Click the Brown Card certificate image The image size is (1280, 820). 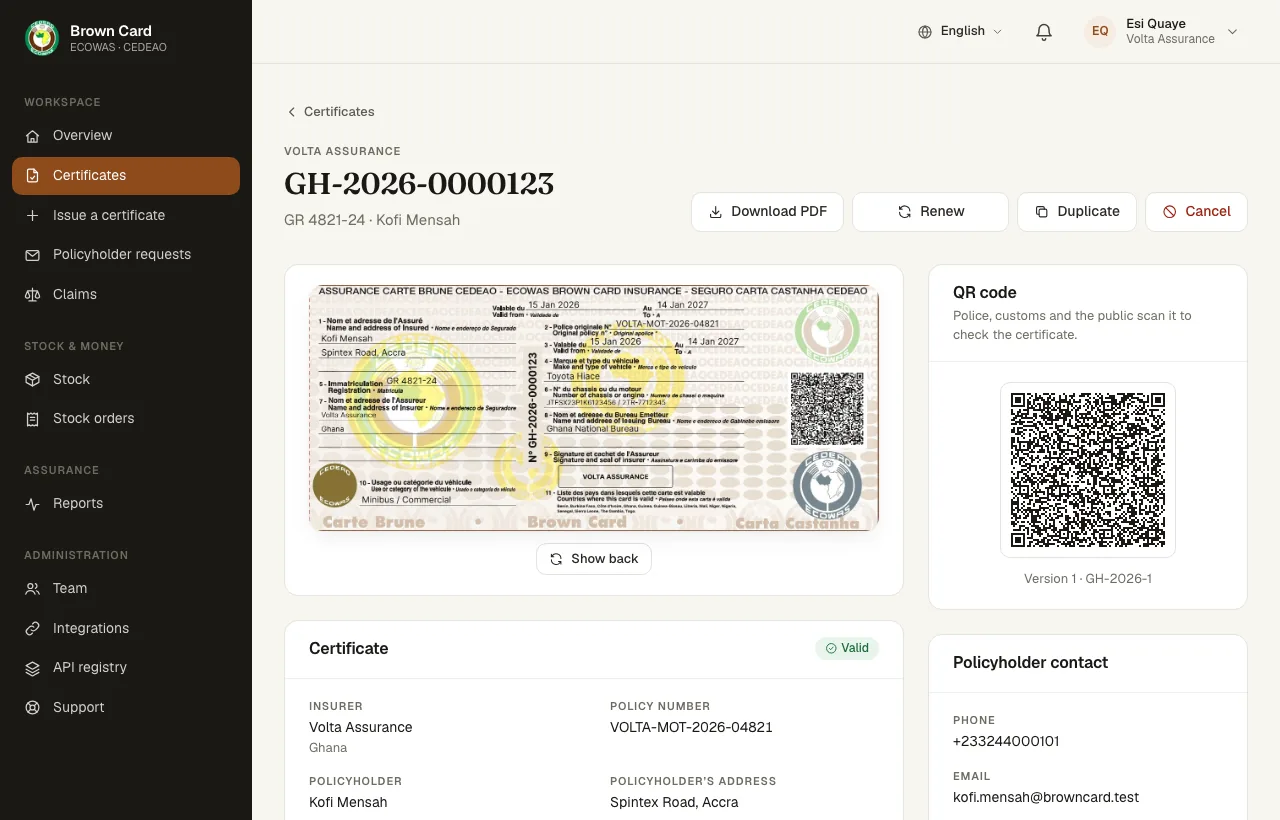click(x=594, y=408)
